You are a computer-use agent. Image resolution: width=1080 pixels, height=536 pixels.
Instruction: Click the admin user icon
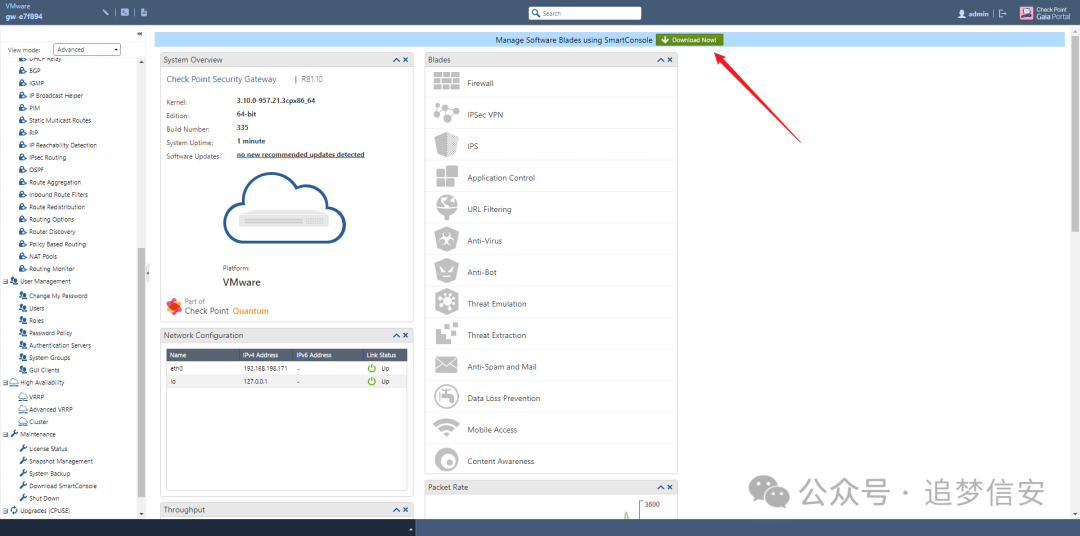point(962,14)
